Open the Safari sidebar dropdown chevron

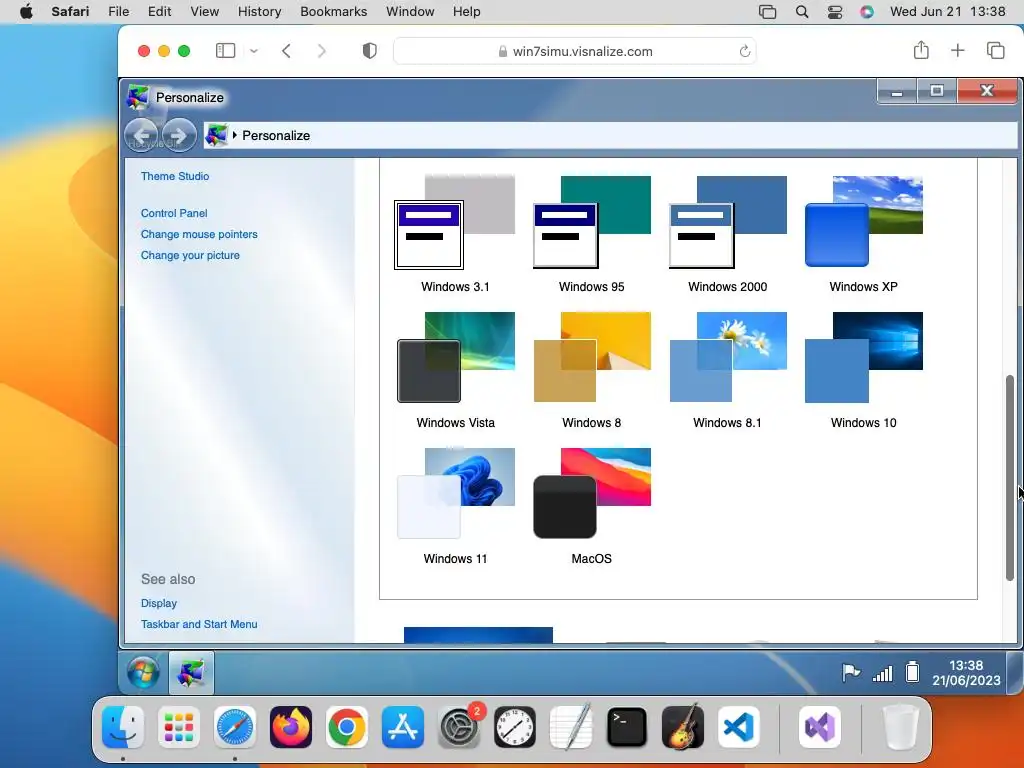point(254,51)
